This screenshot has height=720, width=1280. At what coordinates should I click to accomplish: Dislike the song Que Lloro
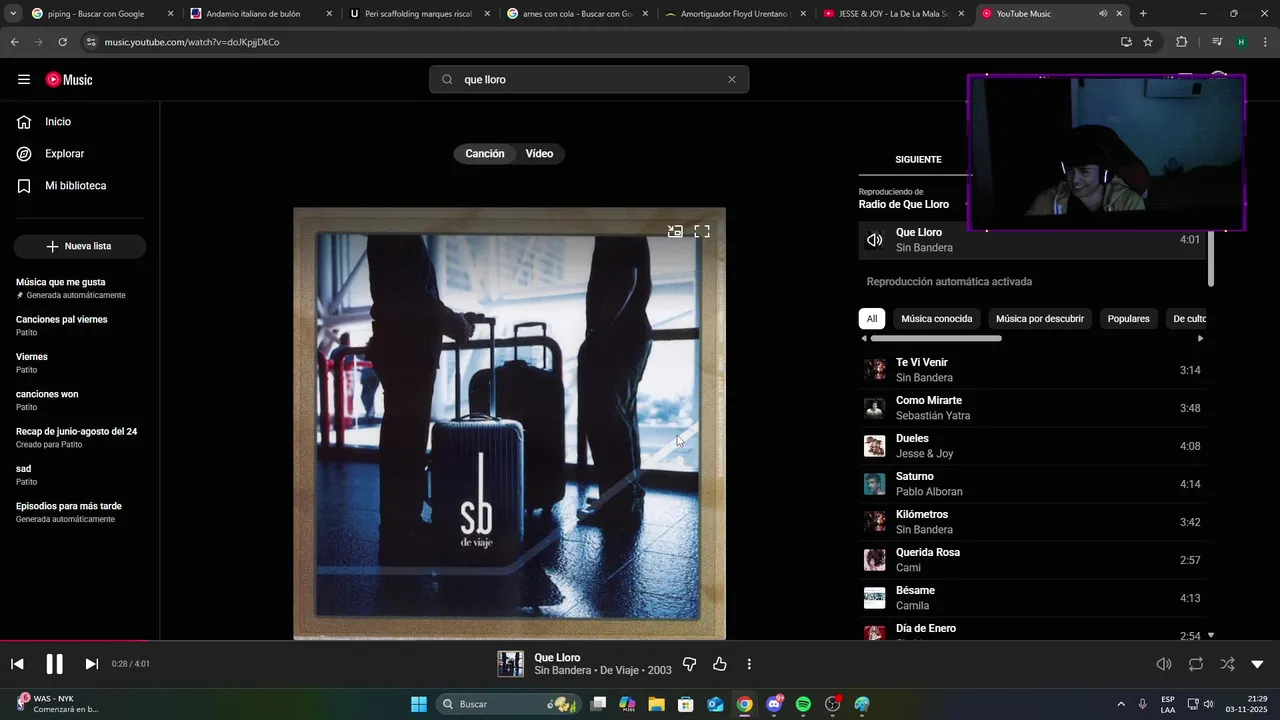pos(689,664)
